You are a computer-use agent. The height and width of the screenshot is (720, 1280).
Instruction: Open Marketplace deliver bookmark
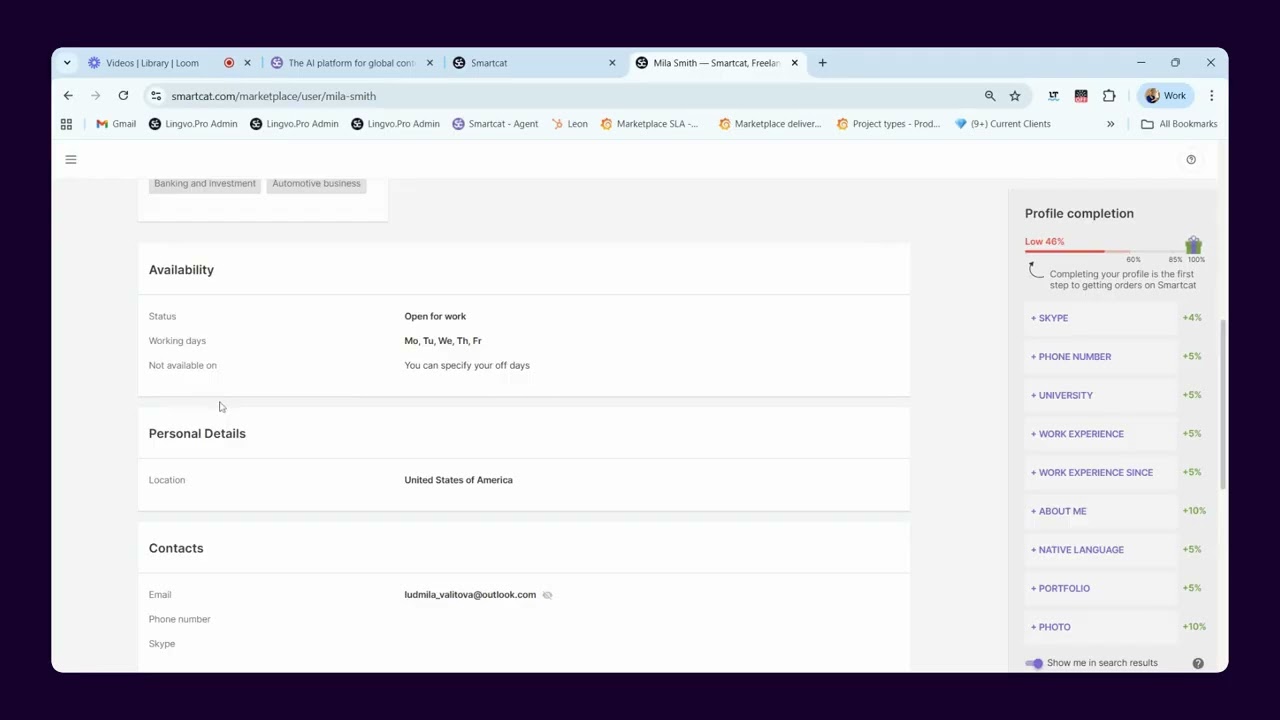[770, 124]
